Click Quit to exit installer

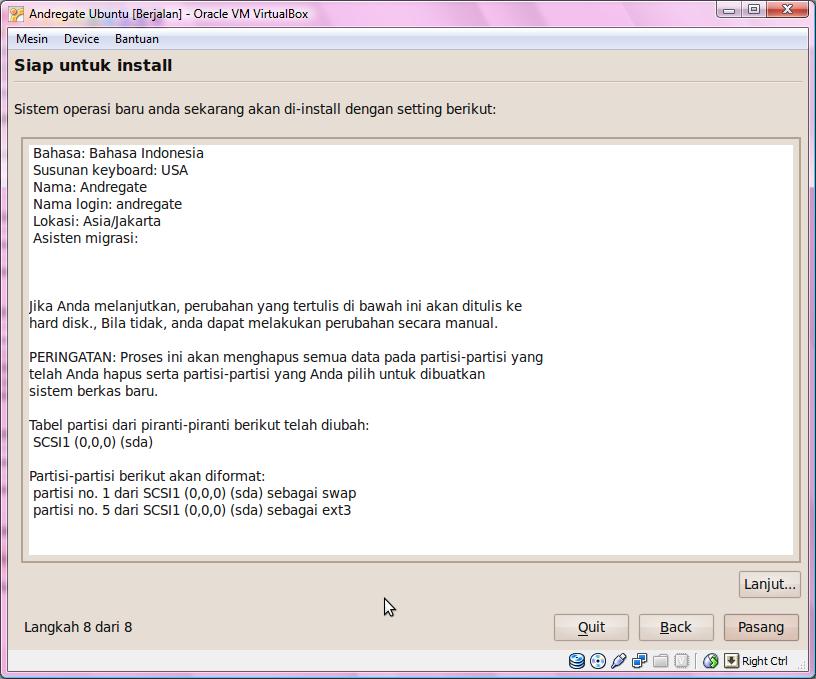pyautogui.click(x=591, y=627)
